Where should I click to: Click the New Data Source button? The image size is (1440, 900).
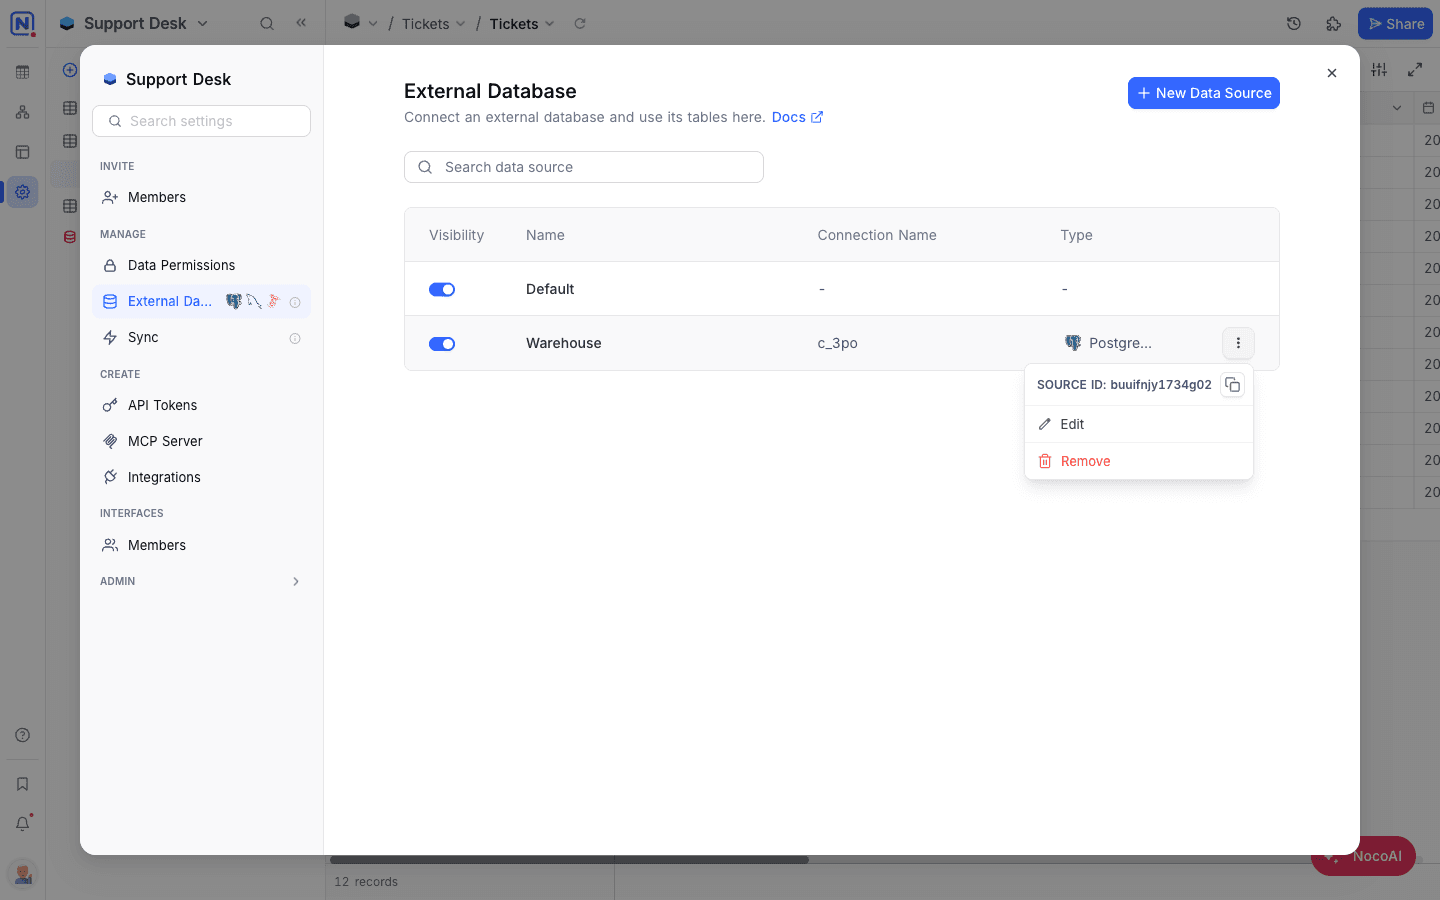tap(1204, 93)
